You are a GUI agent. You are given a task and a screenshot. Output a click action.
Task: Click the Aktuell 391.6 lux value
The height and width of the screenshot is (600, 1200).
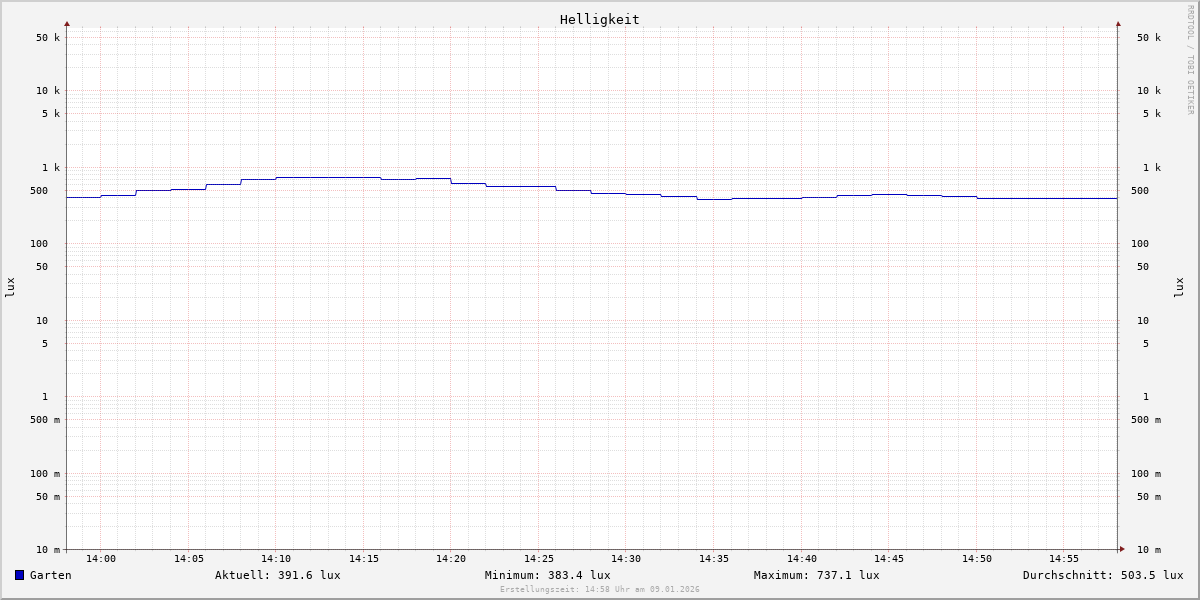[277, 575]
